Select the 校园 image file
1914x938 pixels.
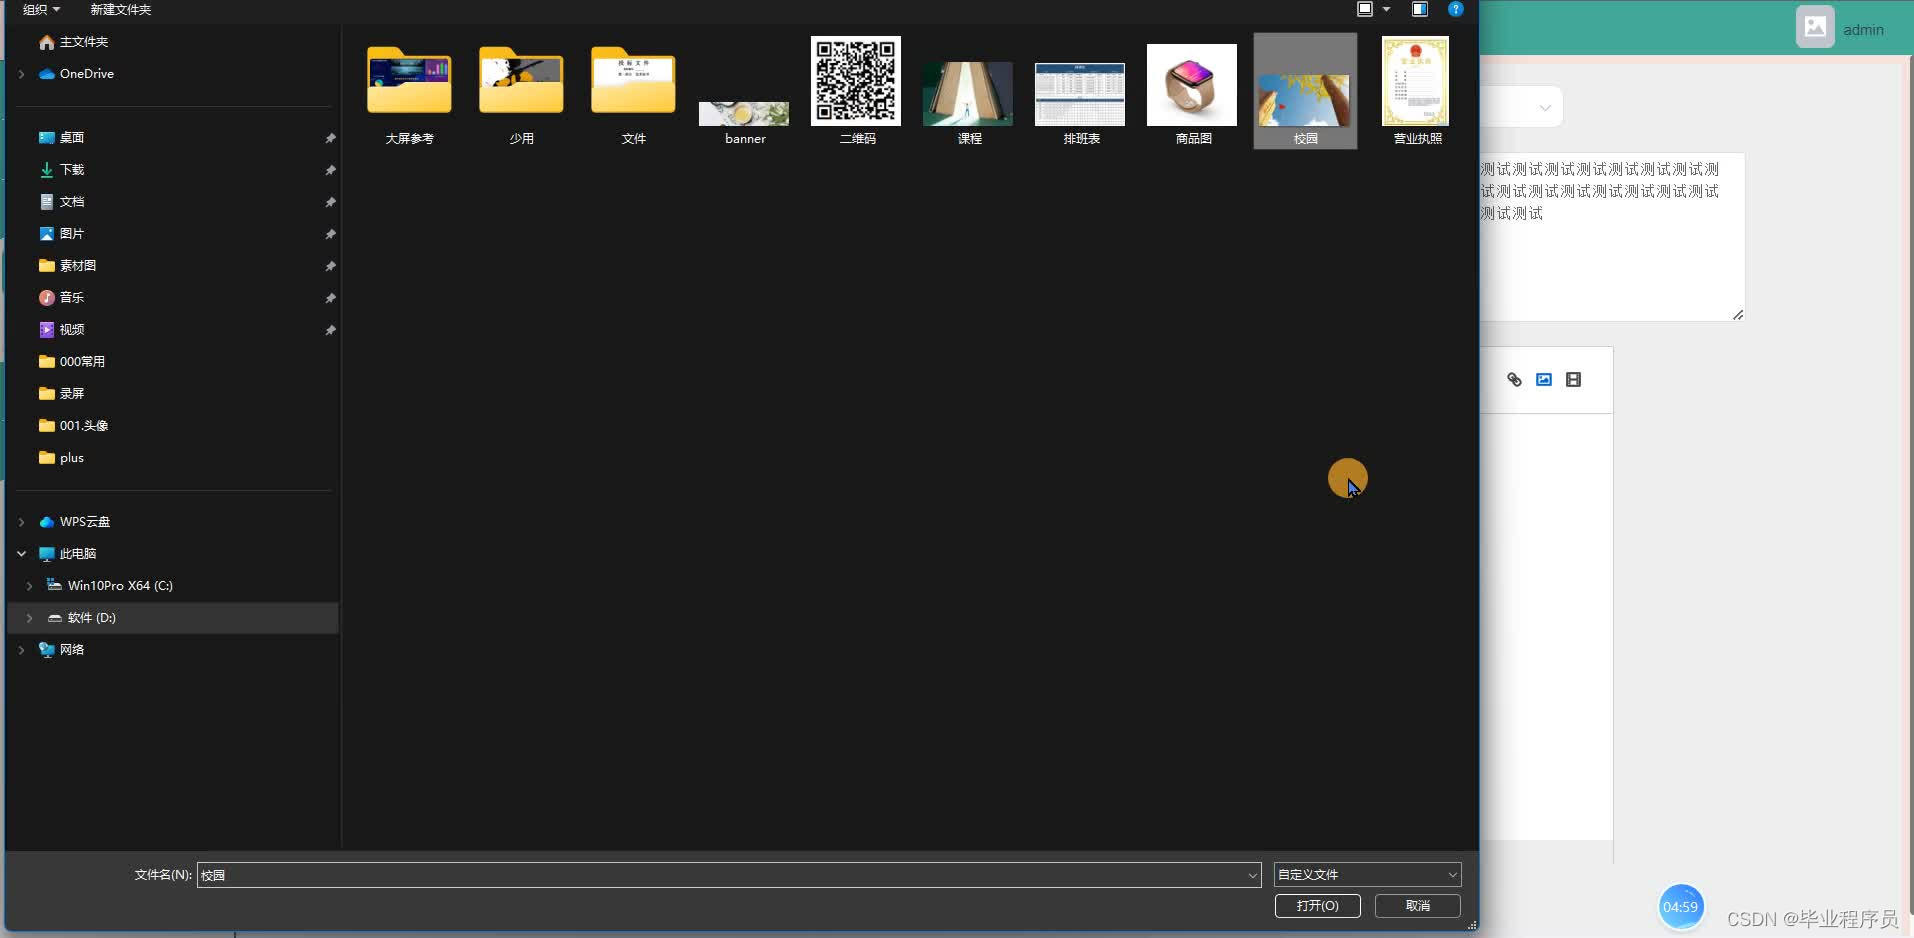click(1305, 91)
